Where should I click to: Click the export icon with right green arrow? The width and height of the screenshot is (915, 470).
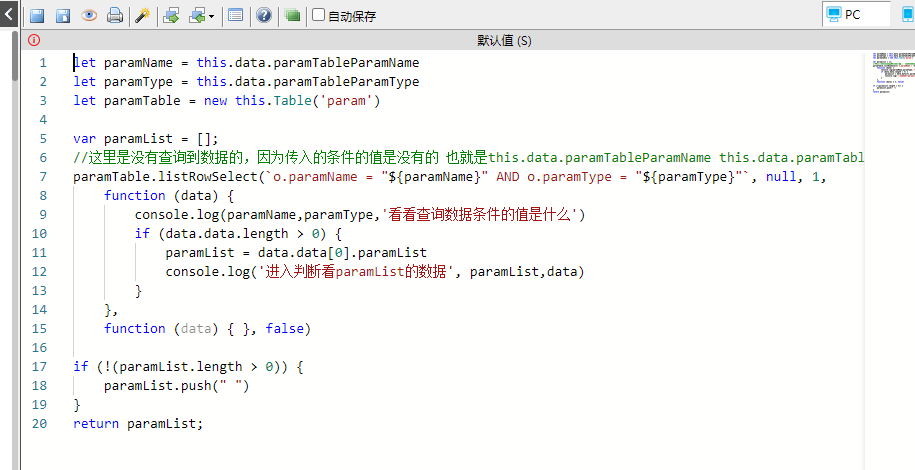point(171,16)
